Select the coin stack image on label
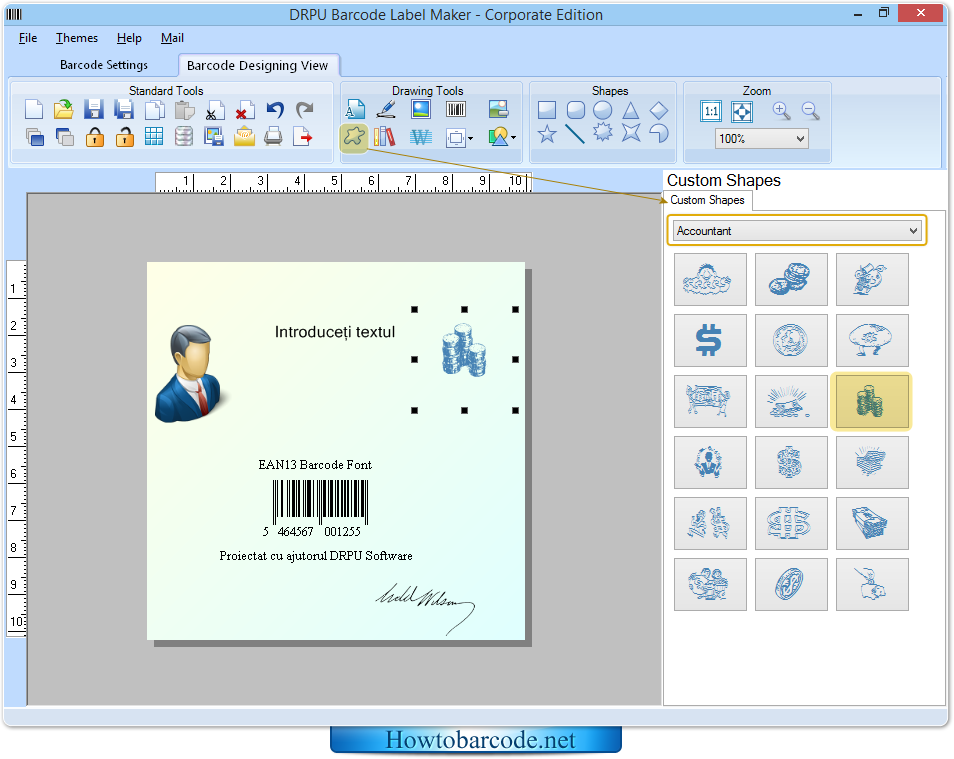This screenshot has width=954, height=759. click(464, 351)
